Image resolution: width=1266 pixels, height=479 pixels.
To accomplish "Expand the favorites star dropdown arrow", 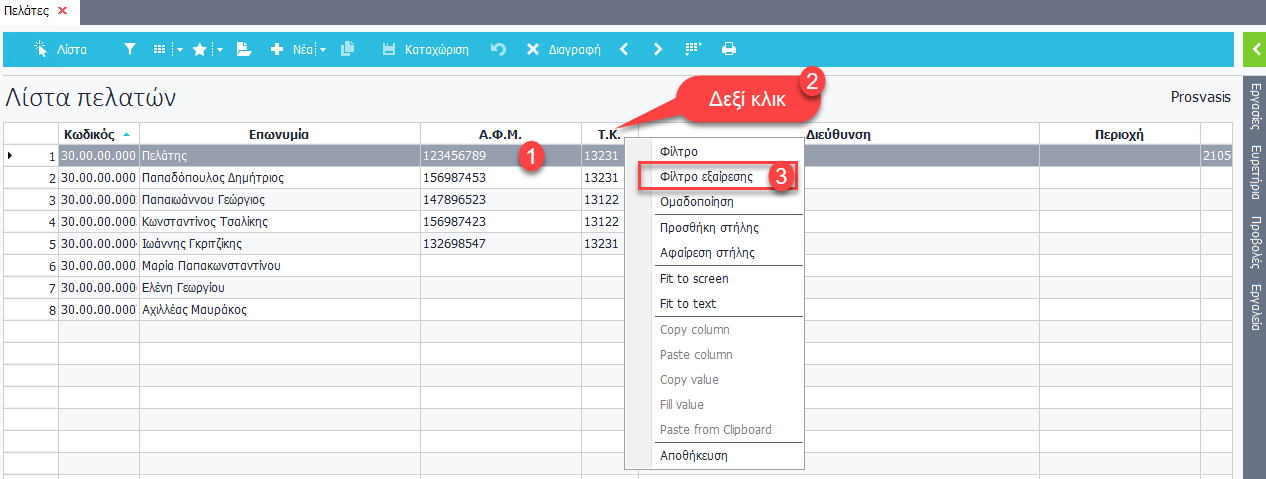I will pos(219,49).
